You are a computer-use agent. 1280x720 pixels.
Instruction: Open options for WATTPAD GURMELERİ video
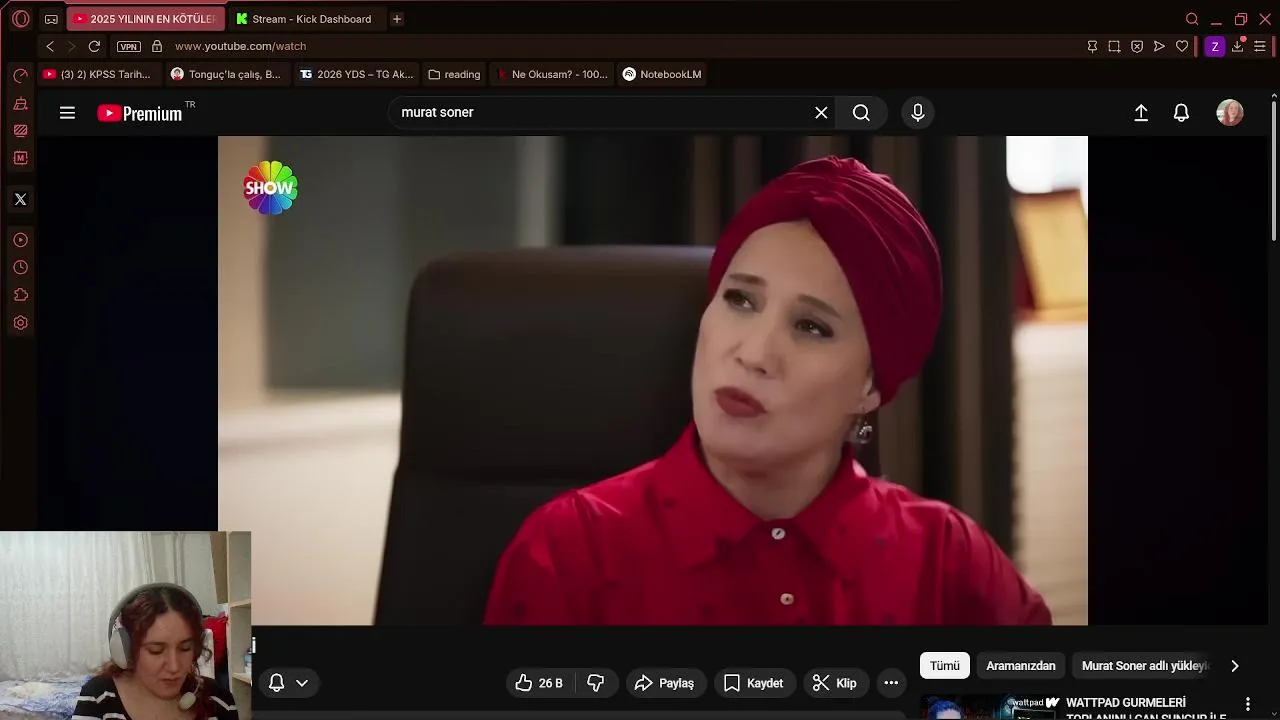pos(1247,704)
